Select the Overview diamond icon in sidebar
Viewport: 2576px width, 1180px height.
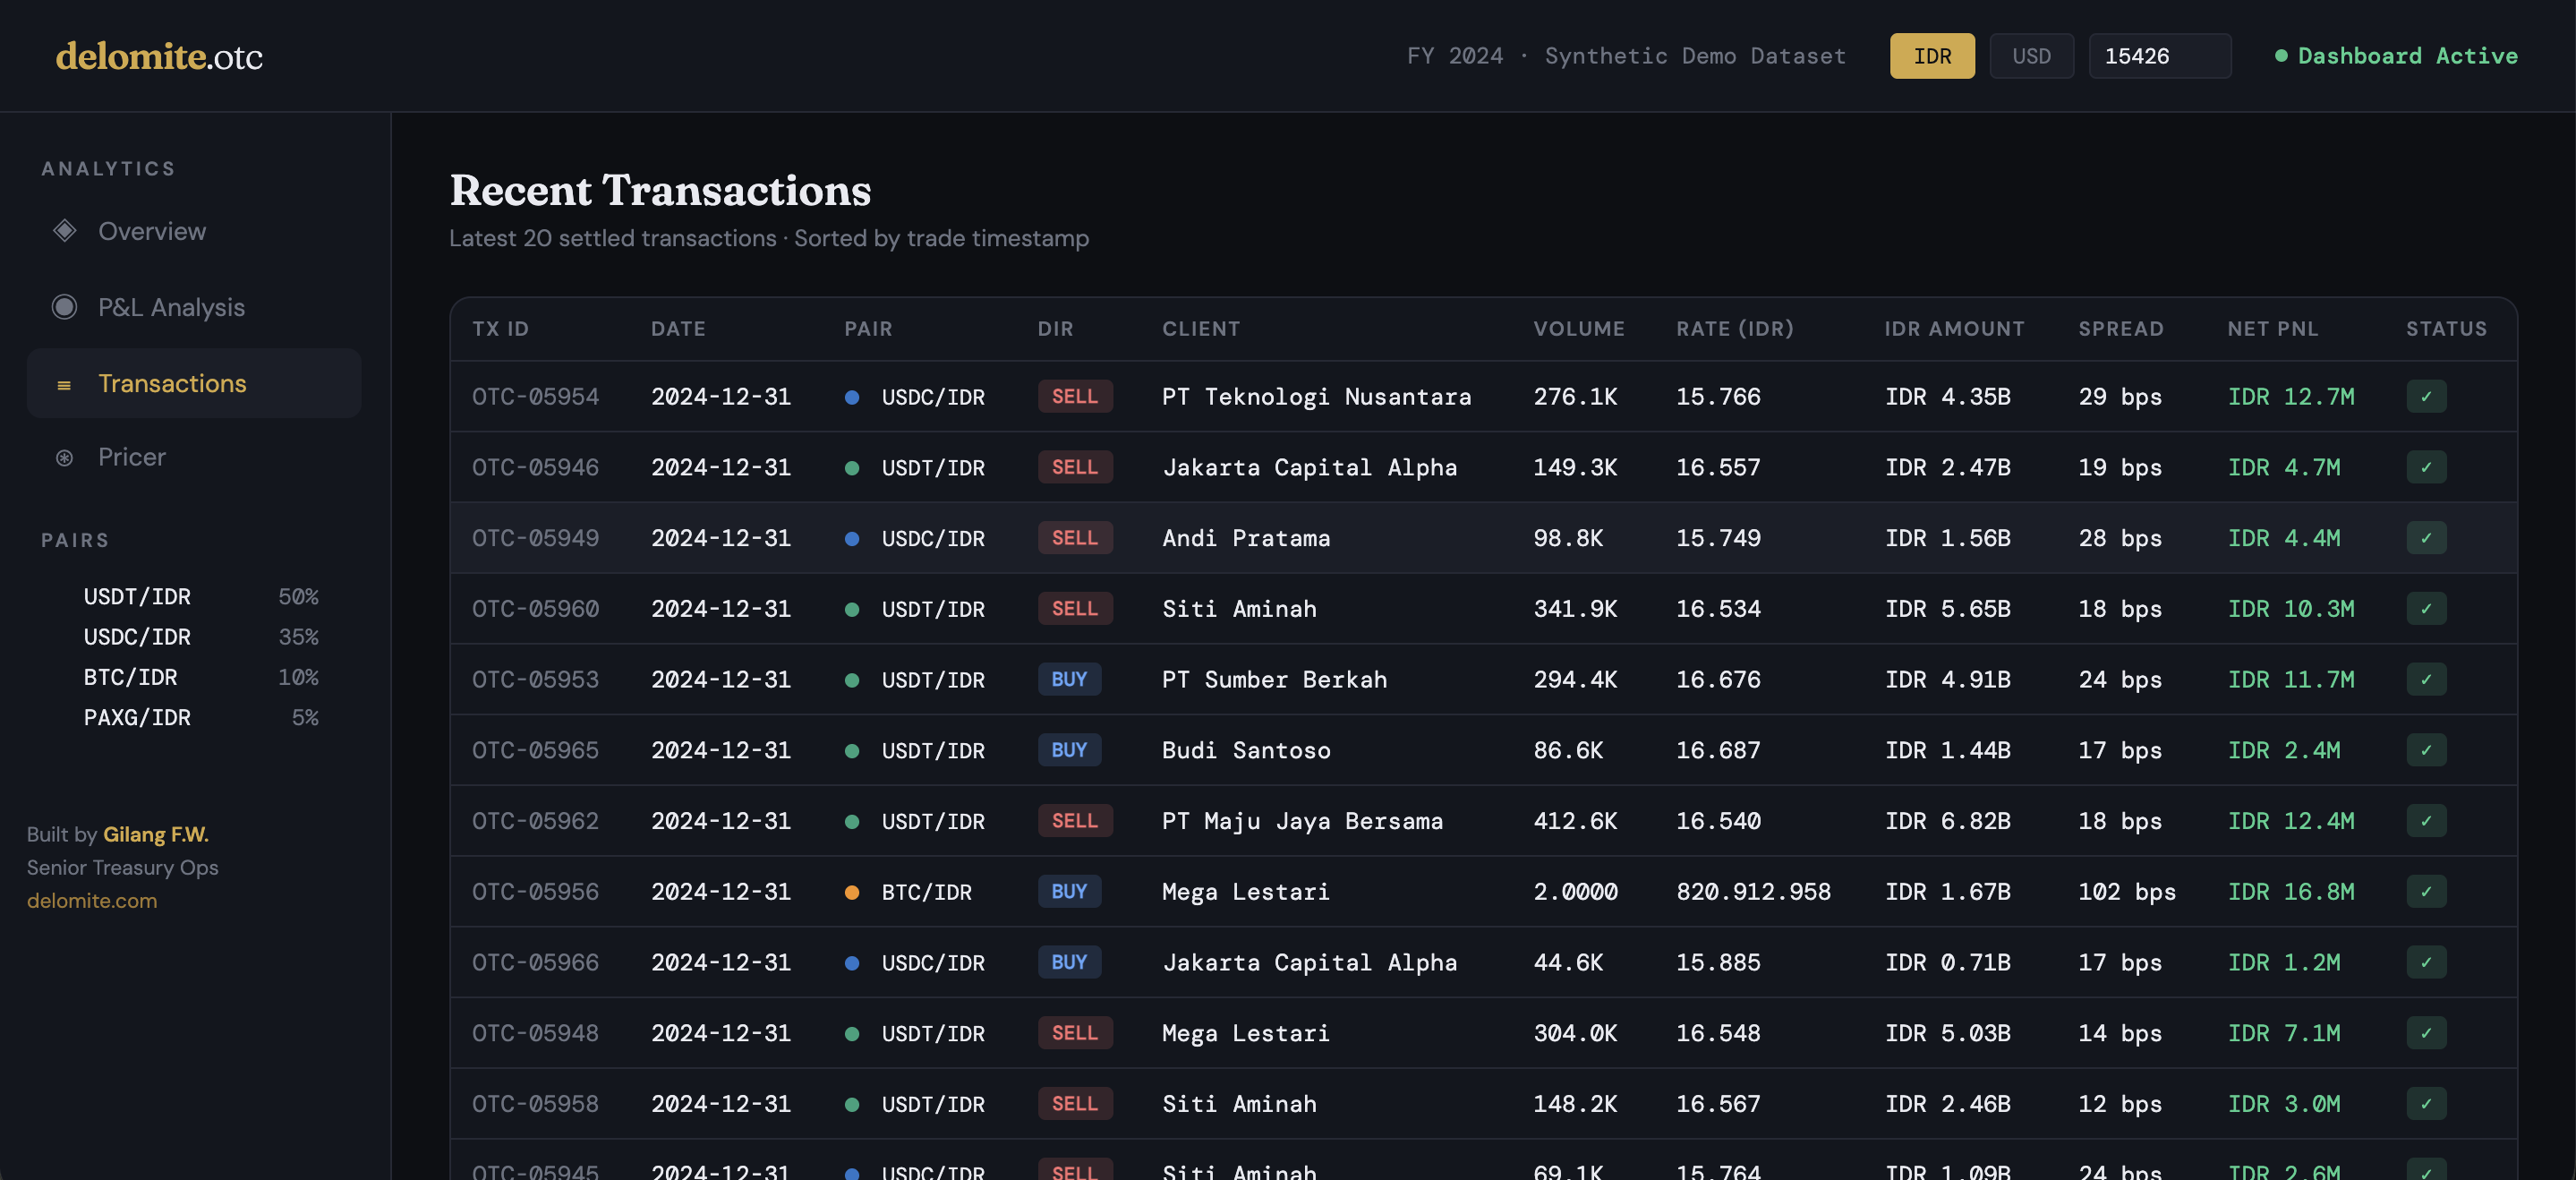64,231
